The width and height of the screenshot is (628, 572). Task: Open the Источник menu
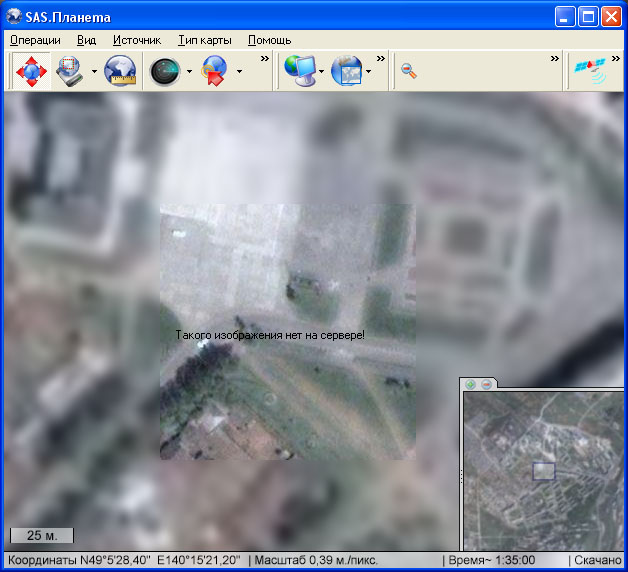pos(136,40)
